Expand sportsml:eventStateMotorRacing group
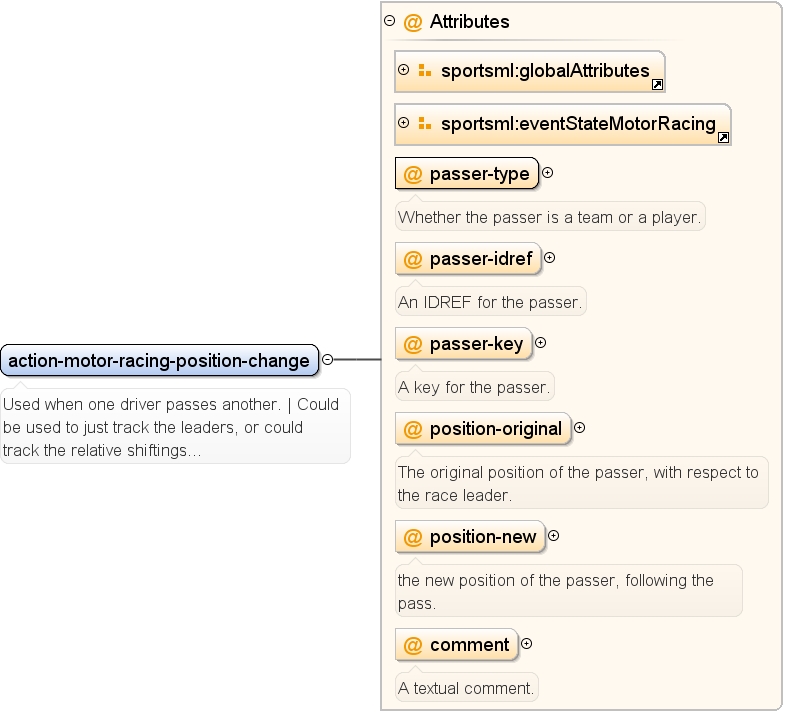Screen dimensions: 800x712 pos(403,123)
